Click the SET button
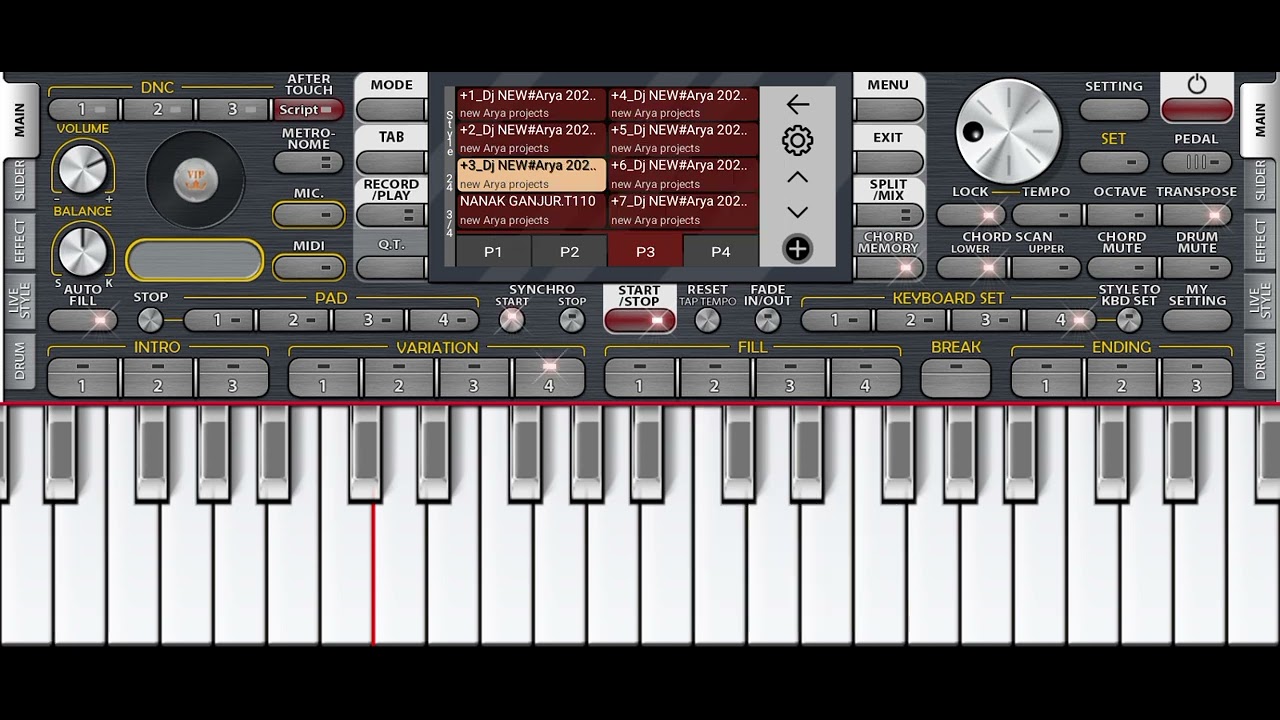The height and width of the screenshot is (720, 1280). [x=1114, y=162]
